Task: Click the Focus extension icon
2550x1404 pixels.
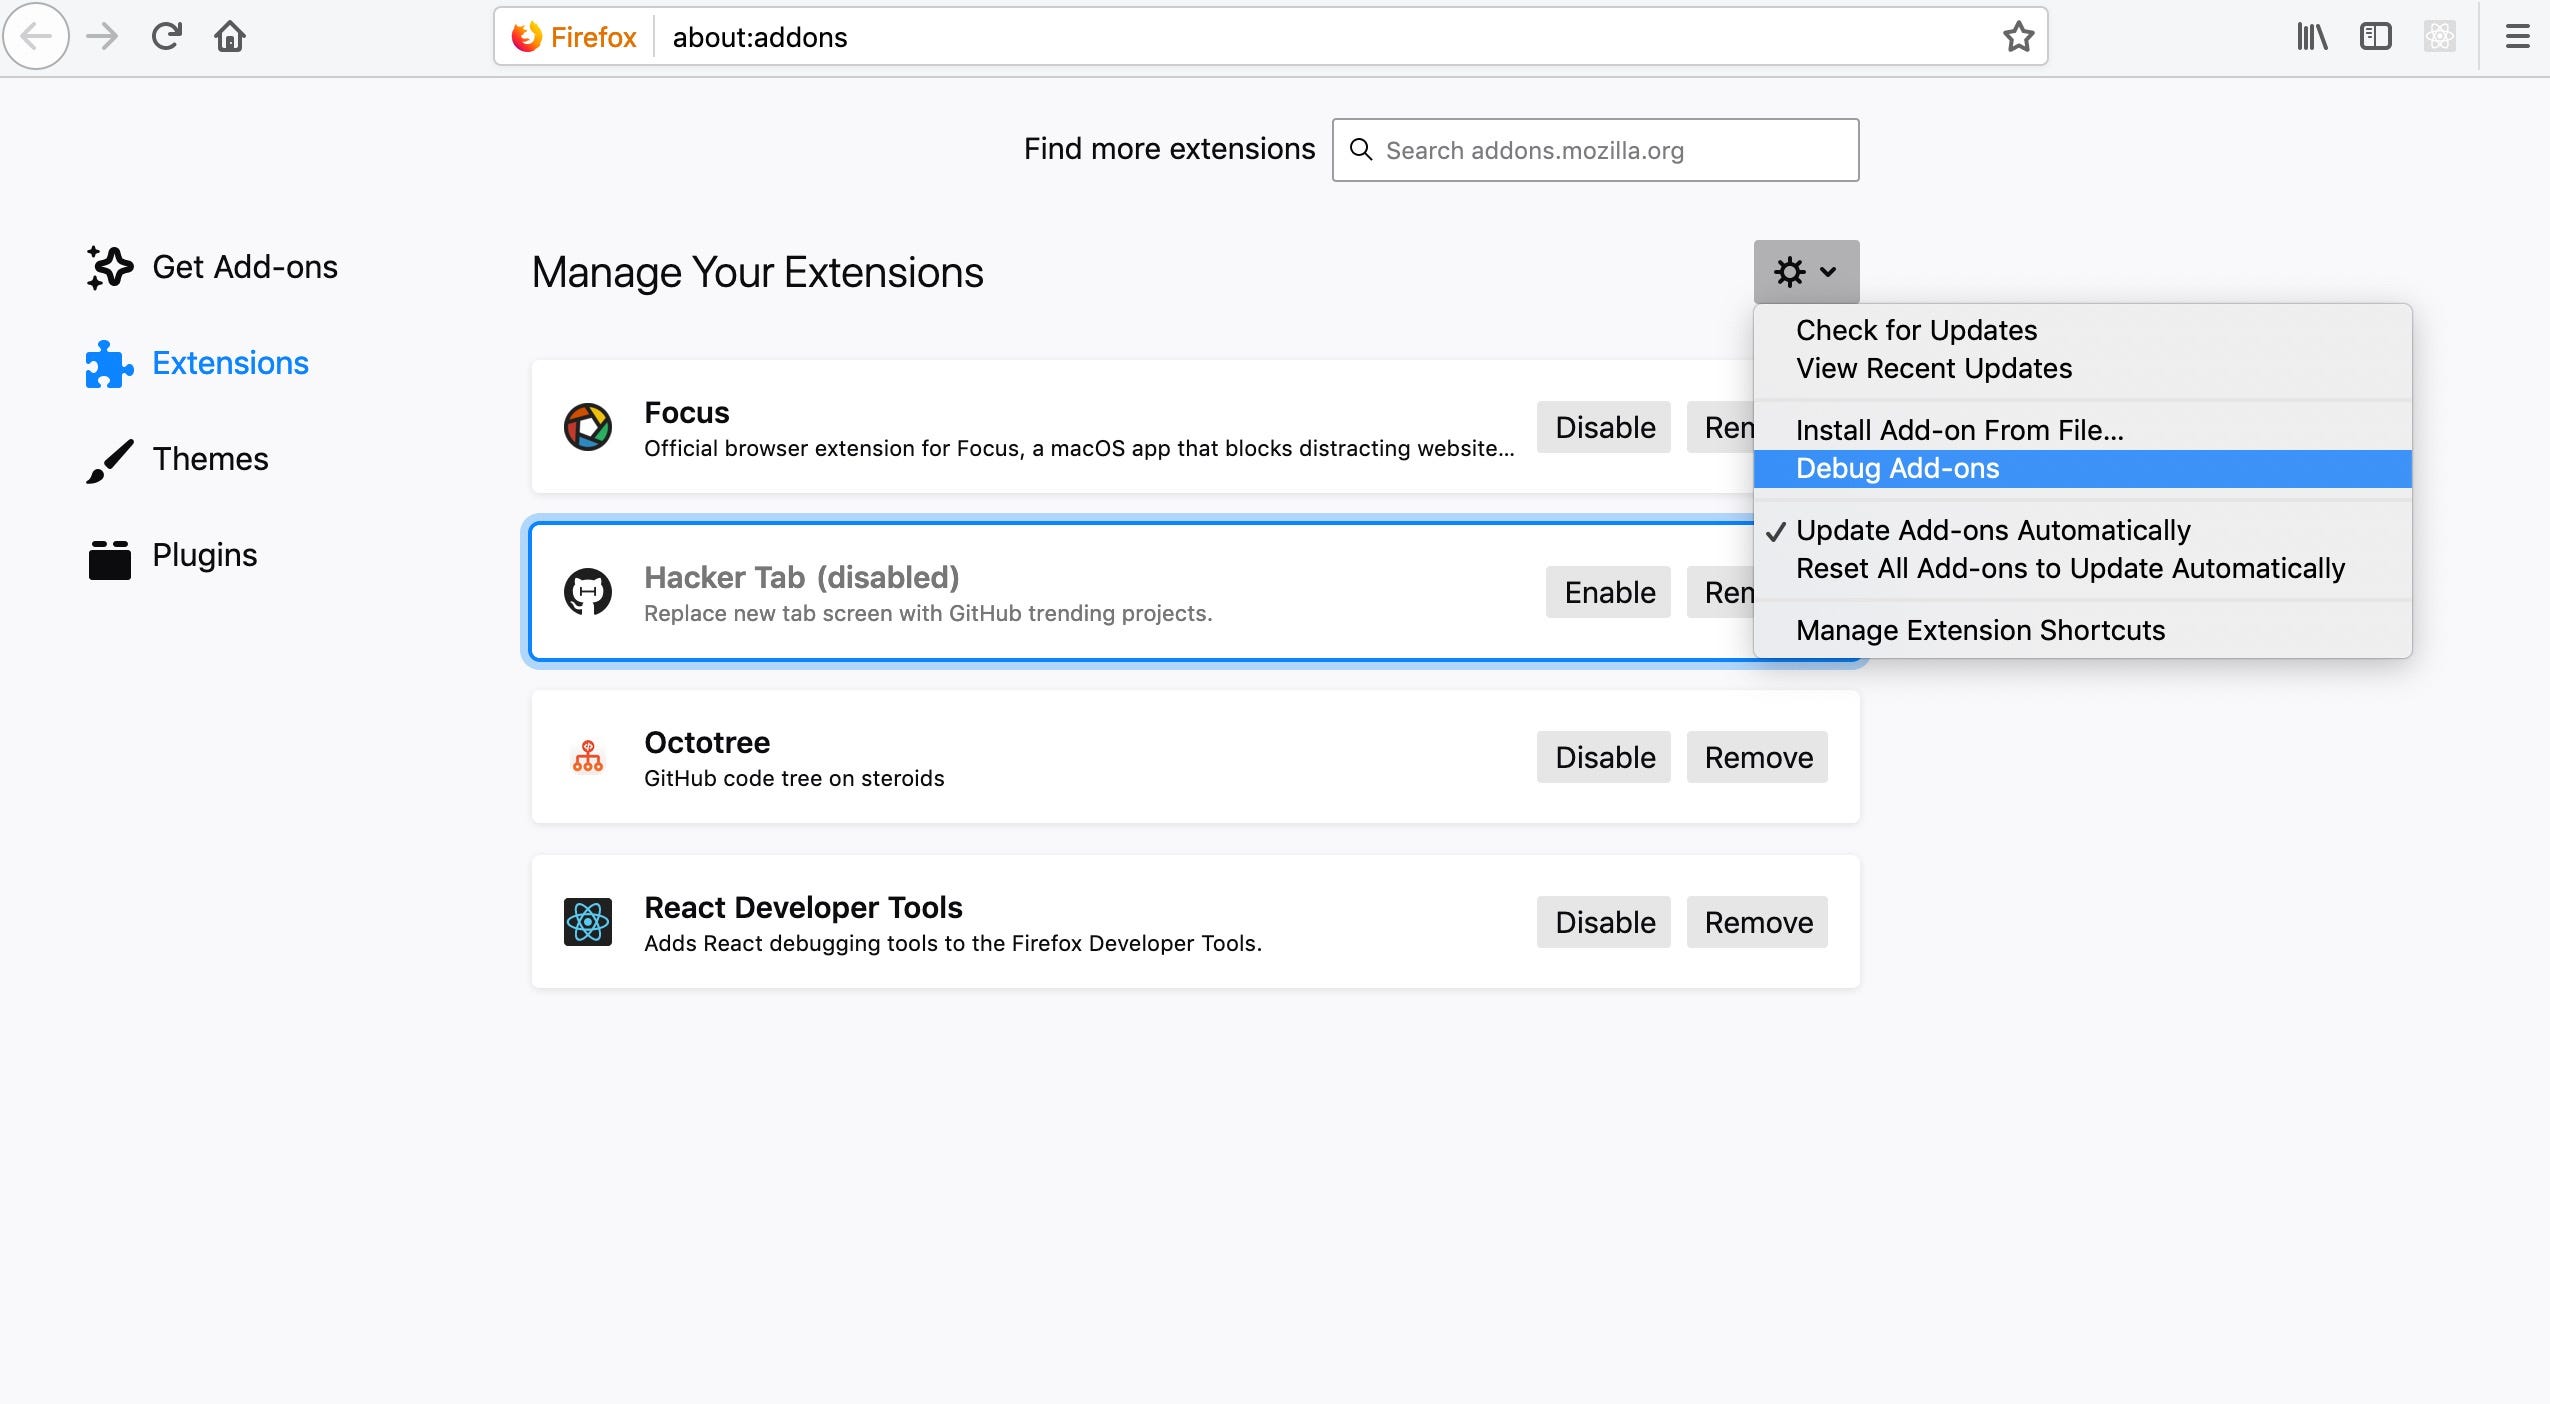Action: (588, 427)
